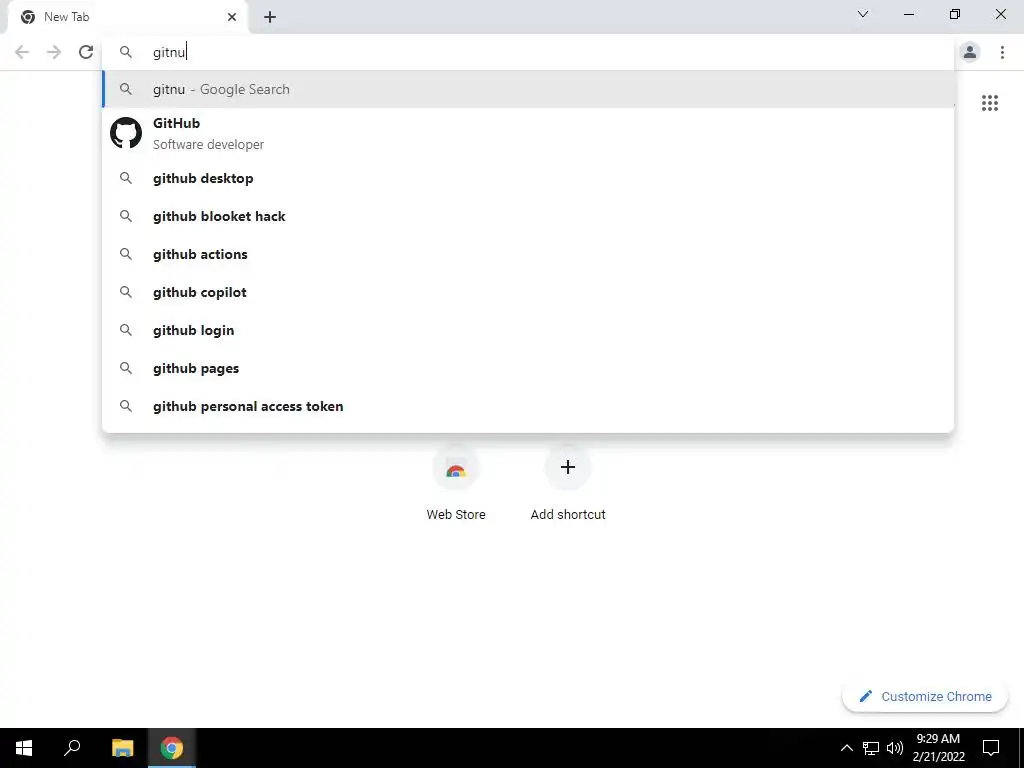Open the tab search chevron dropdown
The height and width of the screenshot is (768, 1024).
click(863, 14)
